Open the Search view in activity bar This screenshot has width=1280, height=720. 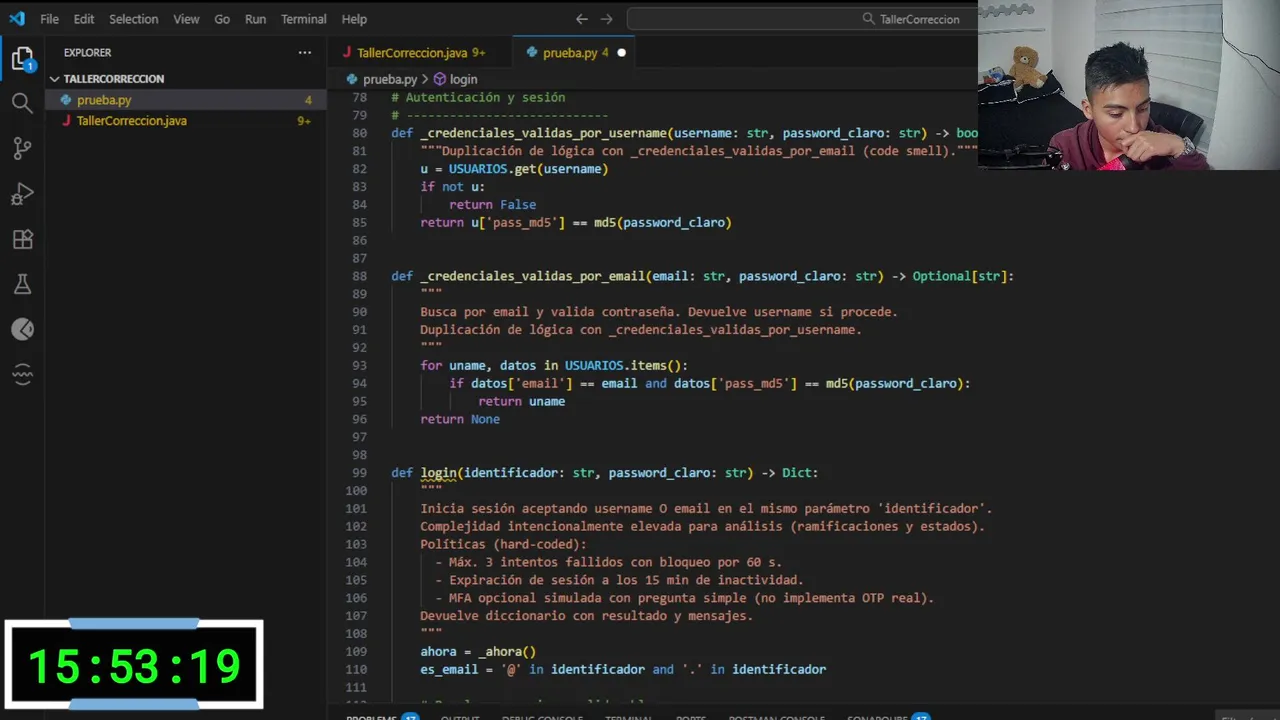(x=22, y=102)
